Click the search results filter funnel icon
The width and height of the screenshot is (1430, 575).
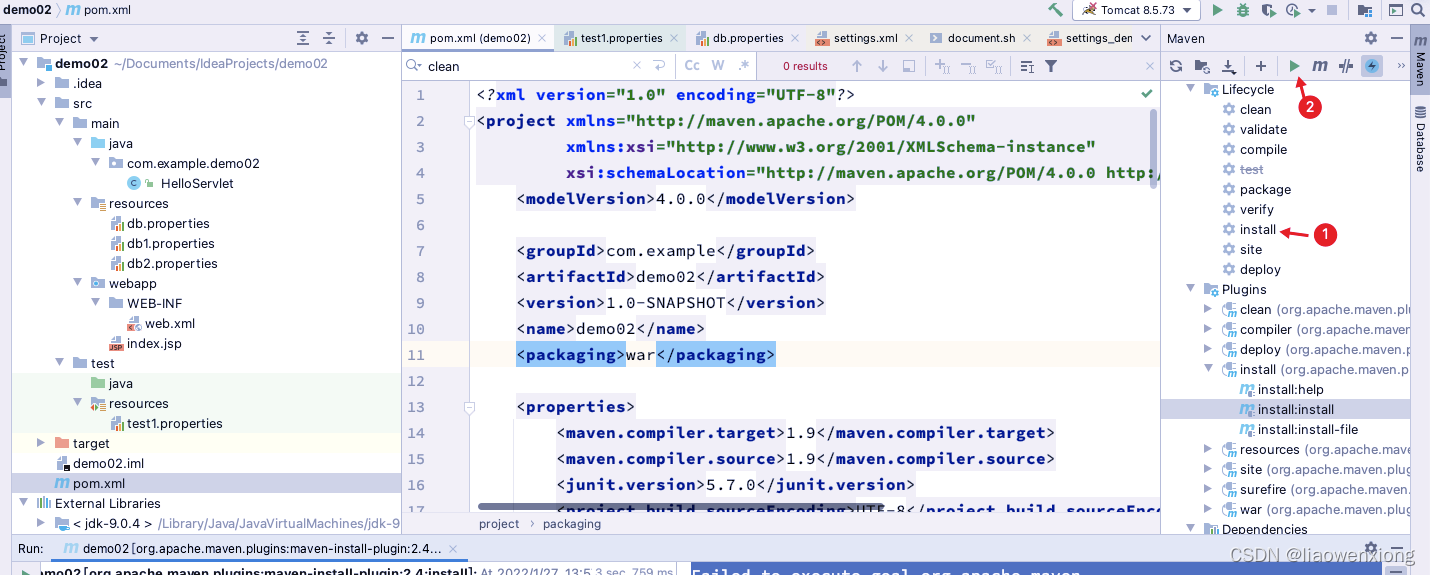pyautogui.click(x=1051, y=66)
